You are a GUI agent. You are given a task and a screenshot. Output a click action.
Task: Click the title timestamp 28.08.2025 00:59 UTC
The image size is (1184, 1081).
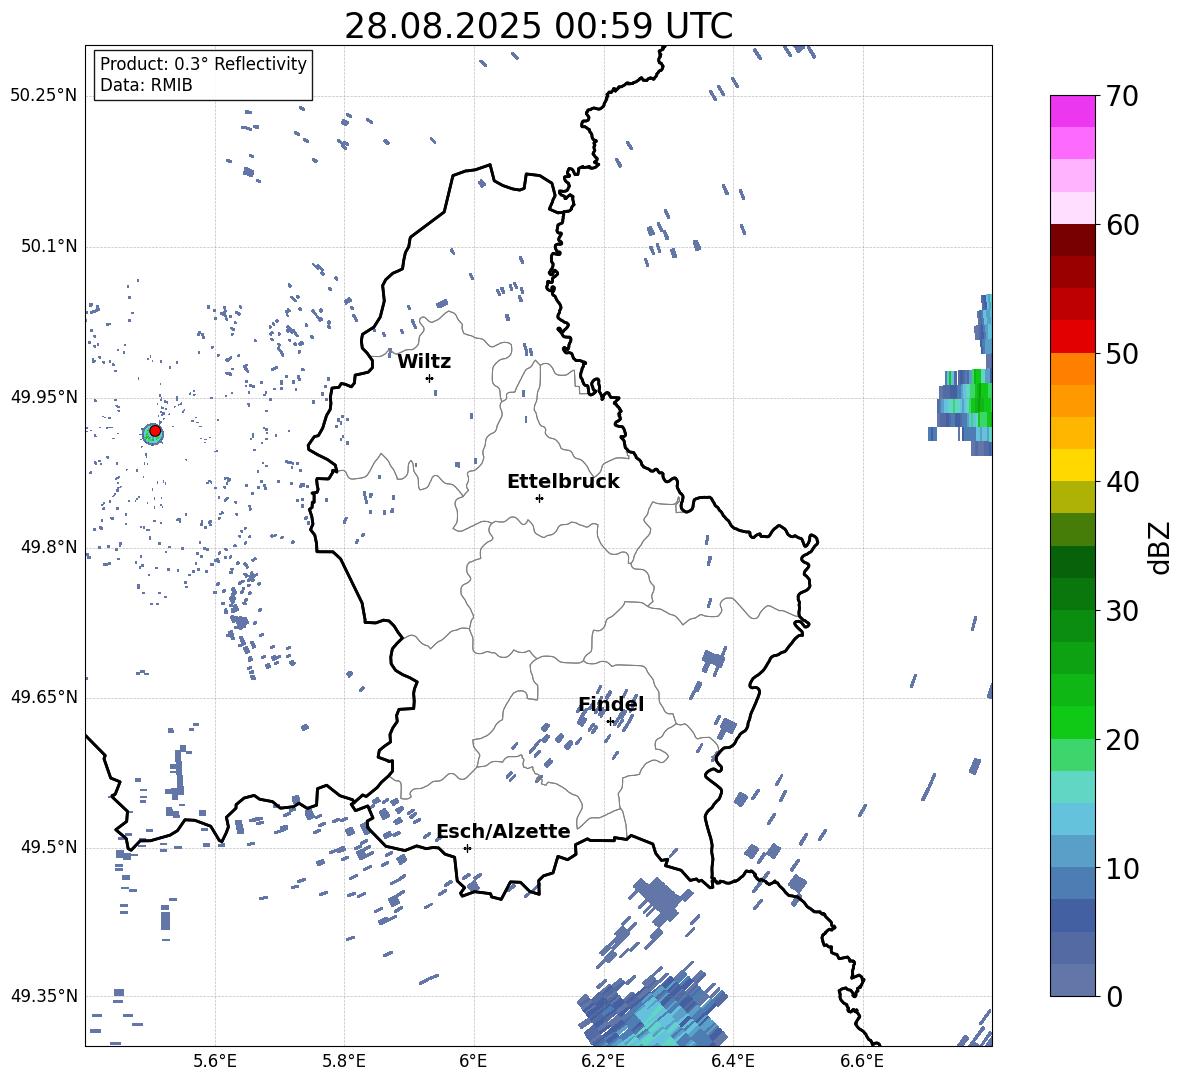click(538, 26)
